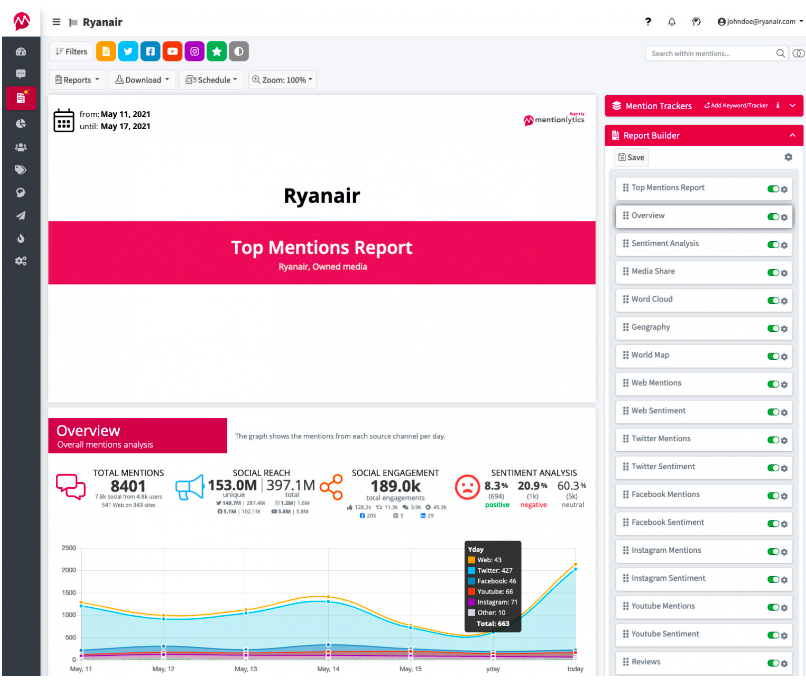Select the Instagram Mentions report section
The height and width of the screenshot is (684, 806).
coord(704,550)
